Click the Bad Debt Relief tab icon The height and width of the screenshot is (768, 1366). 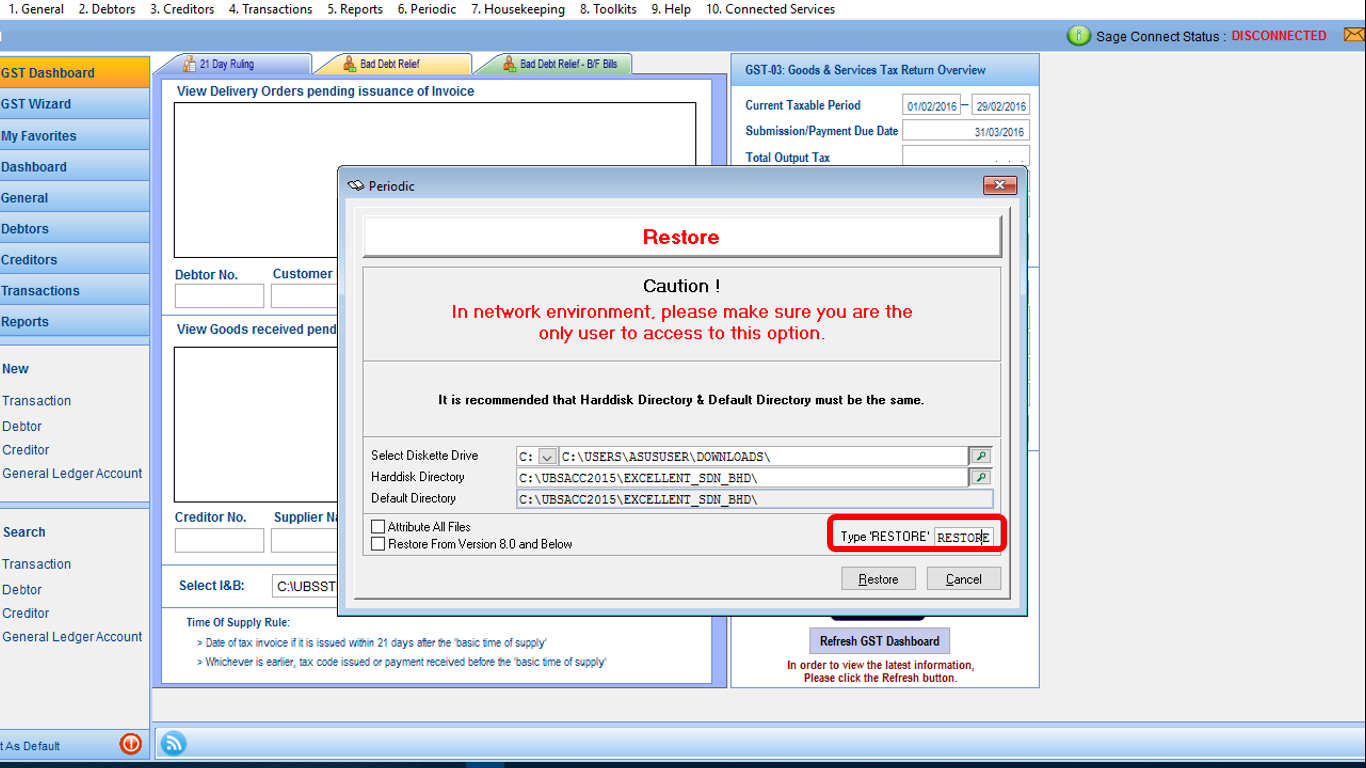point(350,64)
